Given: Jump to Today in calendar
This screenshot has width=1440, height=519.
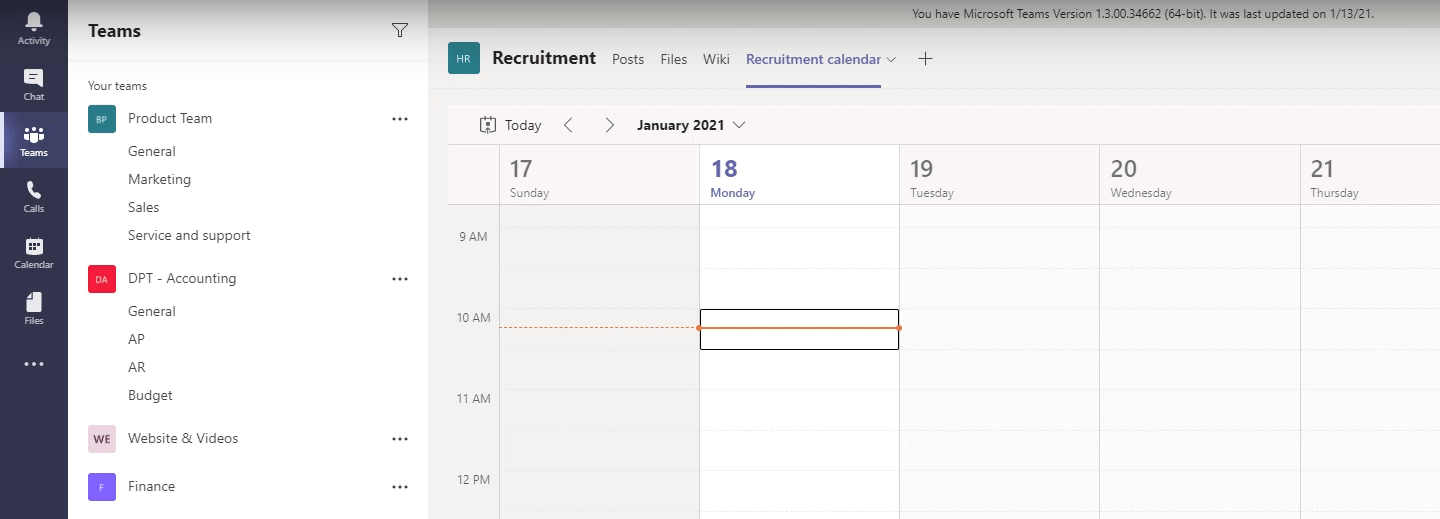Looking at the screenshot, I should click(x=510, y=125).
